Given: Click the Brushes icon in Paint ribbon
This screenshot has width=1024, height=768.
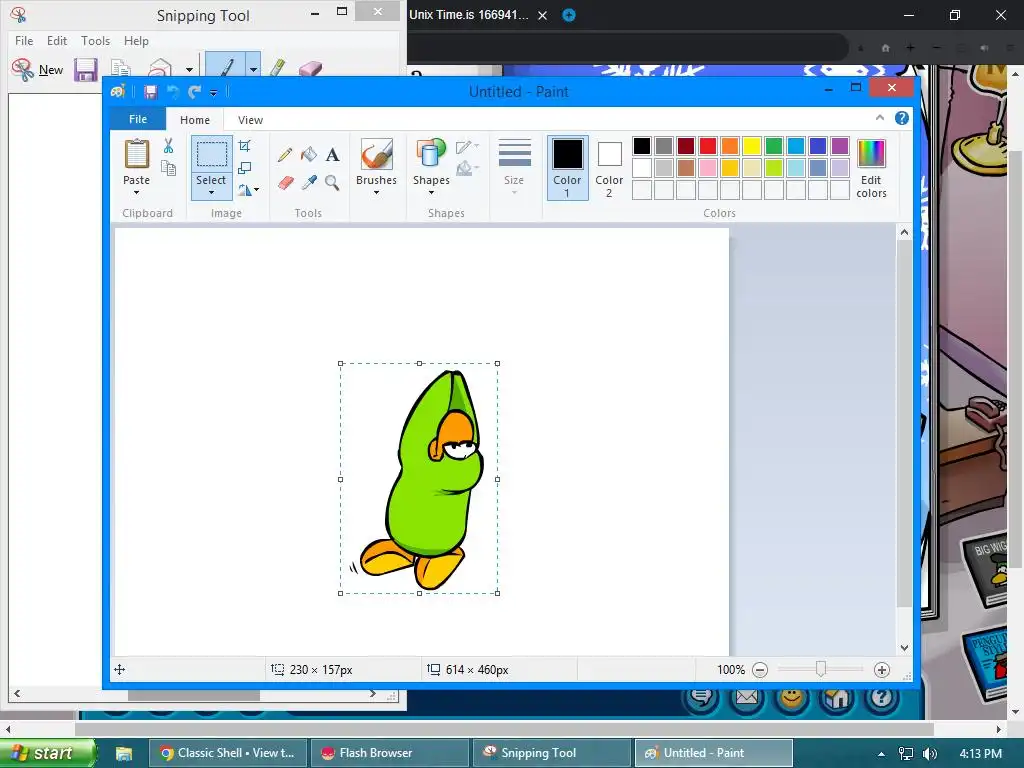Looking at the screenshot, I should (377, 155).
